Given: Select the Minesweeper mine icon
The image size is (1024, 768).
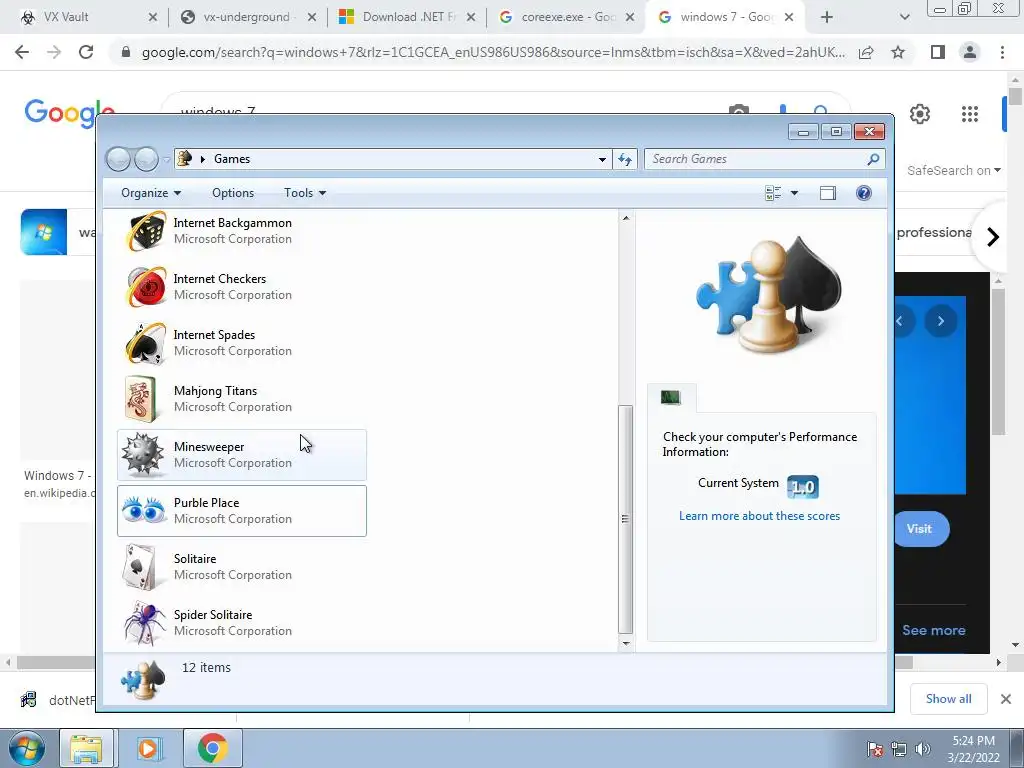Looking at the screenshot, I should click(x=143, y=455).
